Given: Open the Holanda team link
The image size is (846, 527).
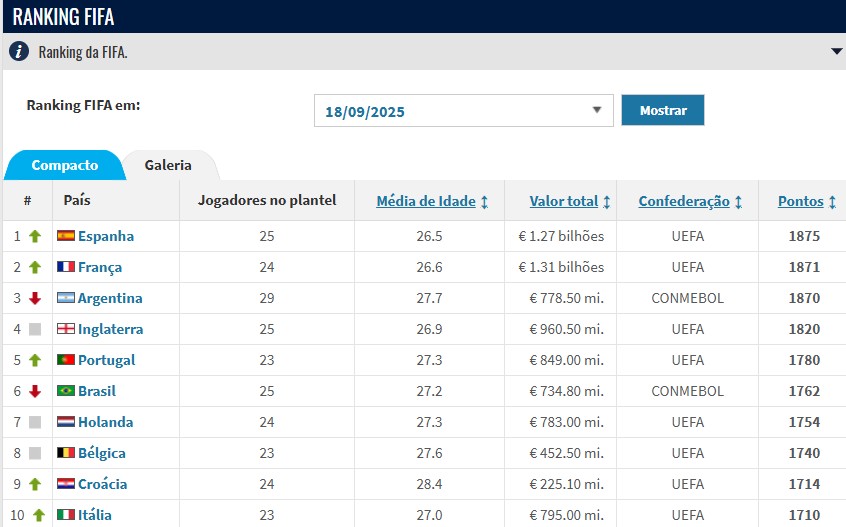Looking at the screenshot, I should tap(106, 422).
